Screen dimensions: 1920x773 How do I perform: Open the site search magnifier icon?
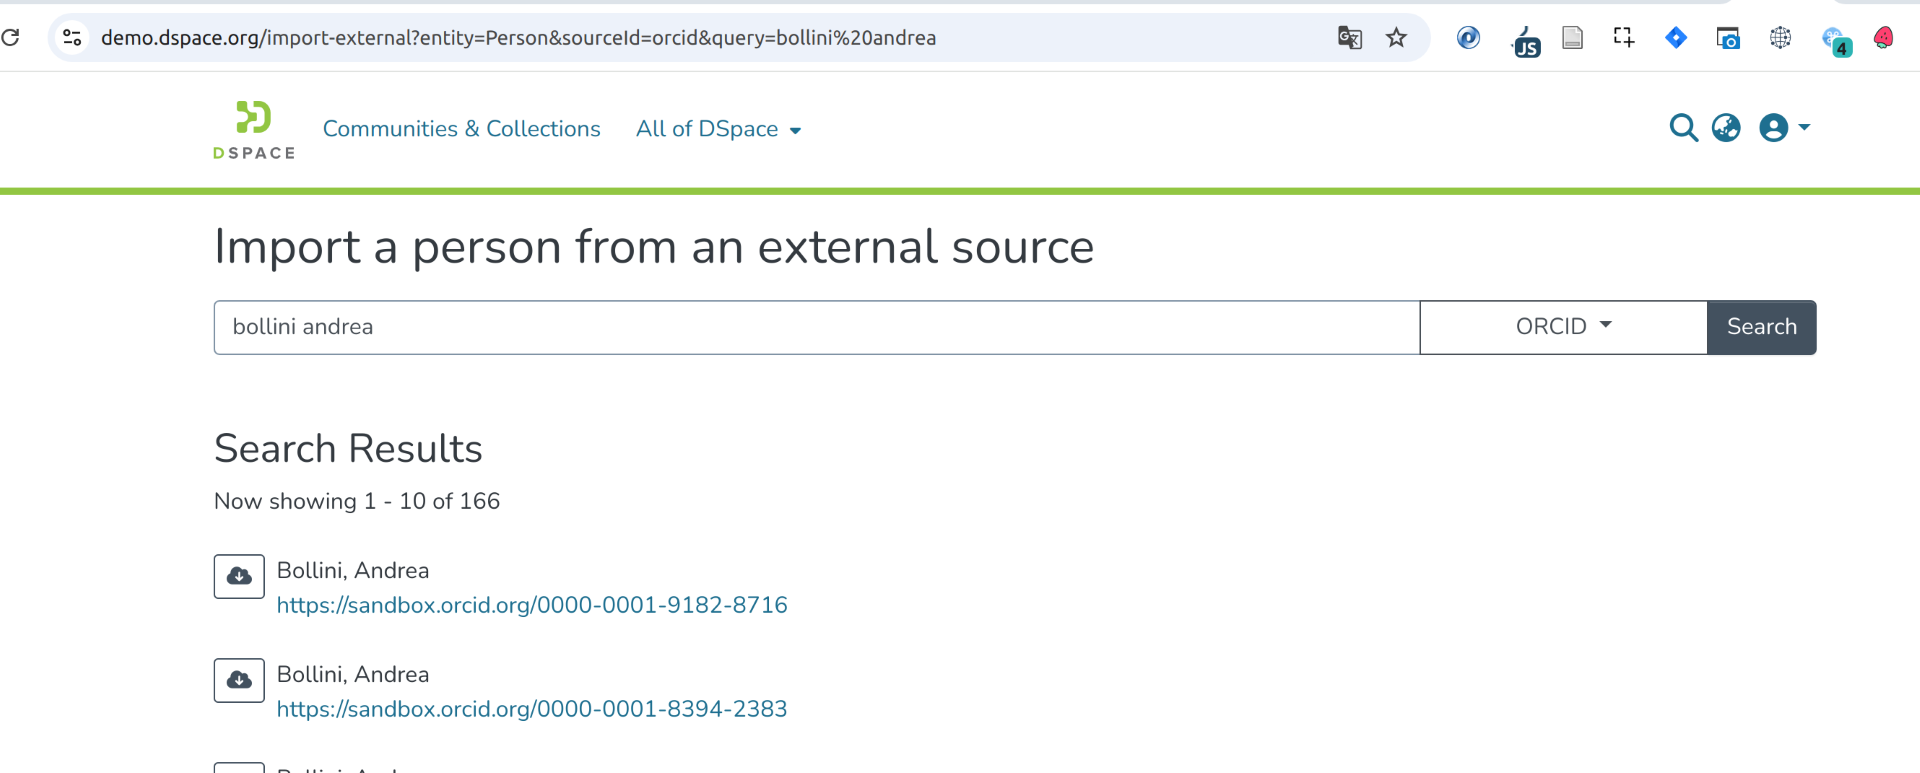coord(1683,128)
